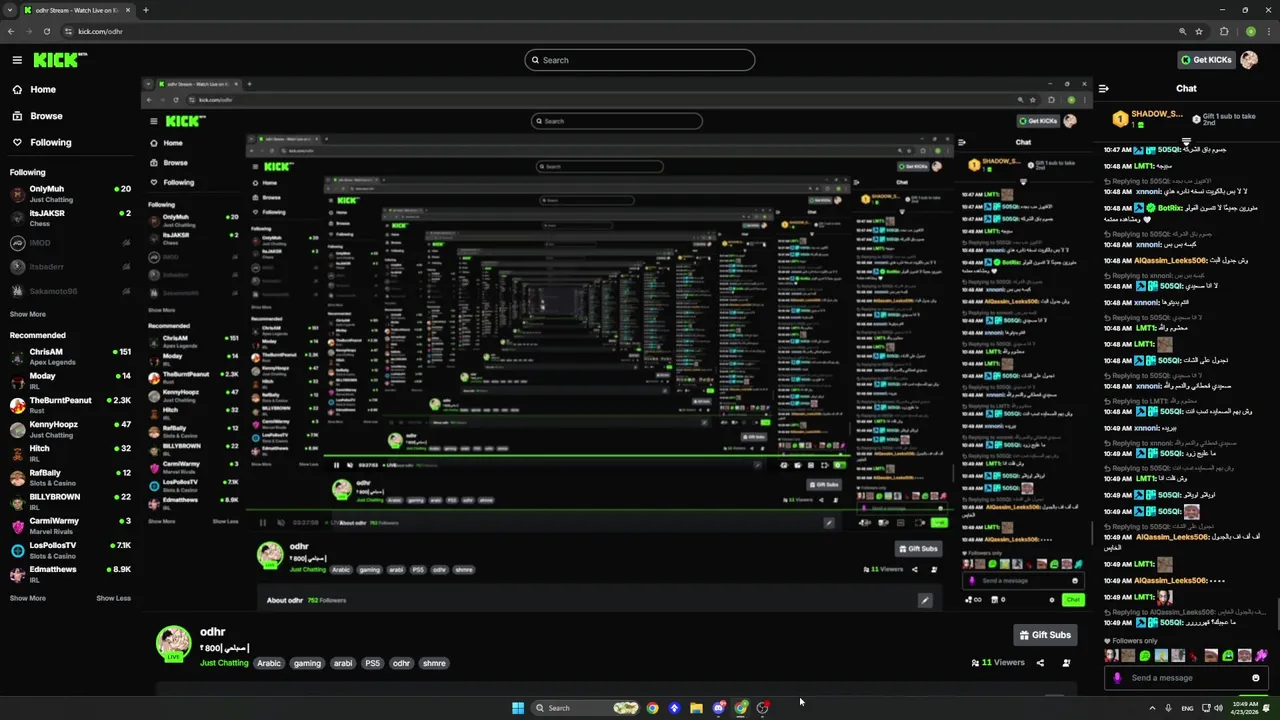Open TheBurntPeanut recommended channel
This screenshot has width=1280, height=720.
click(x=70, y=404)
